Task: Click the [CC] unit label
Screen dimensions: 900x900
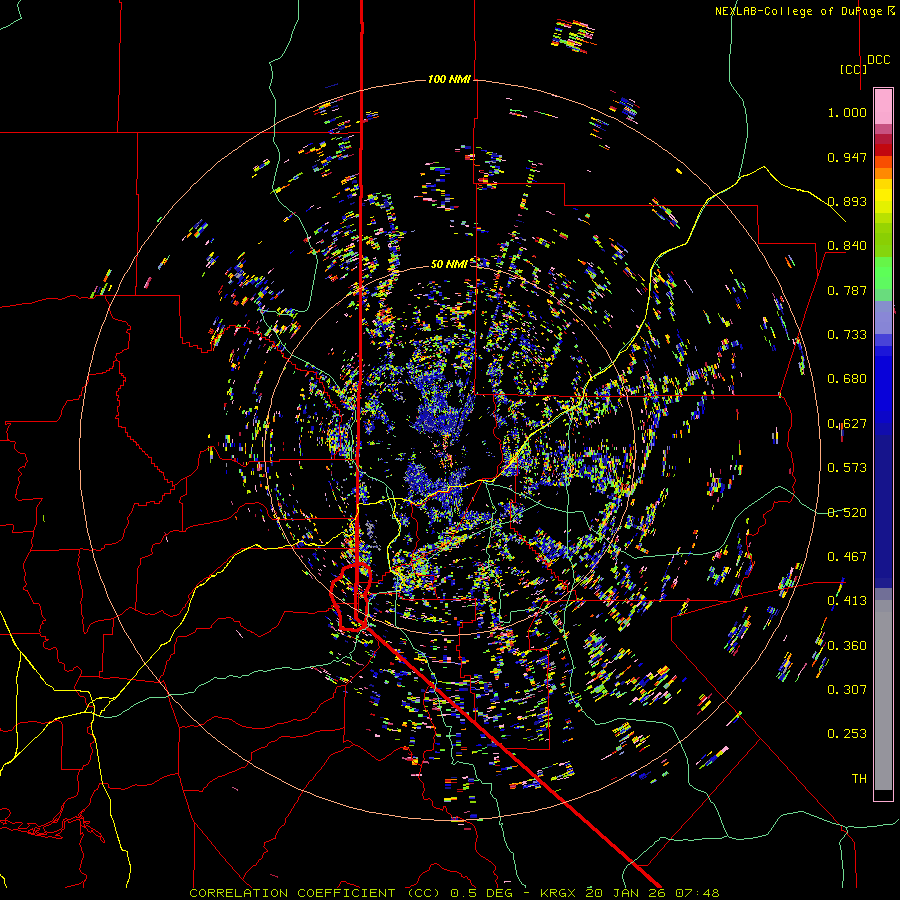Action: (x=853, y=69)
